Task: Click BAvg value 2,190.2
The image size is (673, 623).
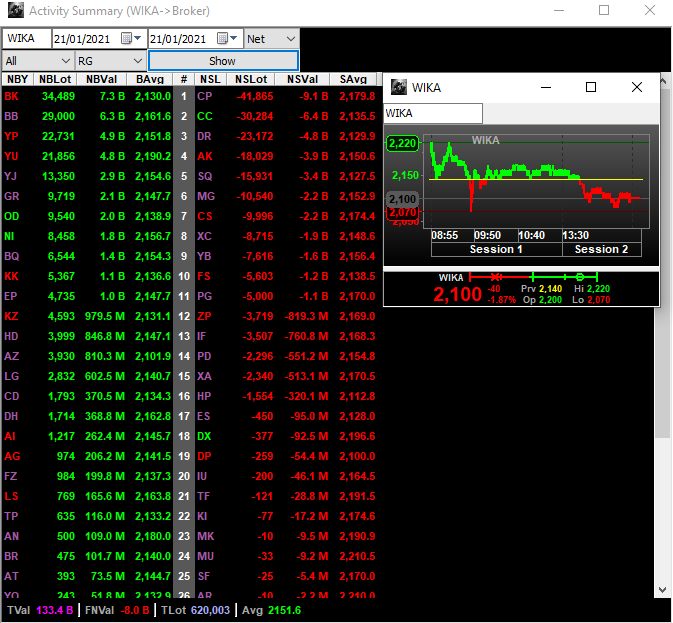Action: click(x=153, y=156)
